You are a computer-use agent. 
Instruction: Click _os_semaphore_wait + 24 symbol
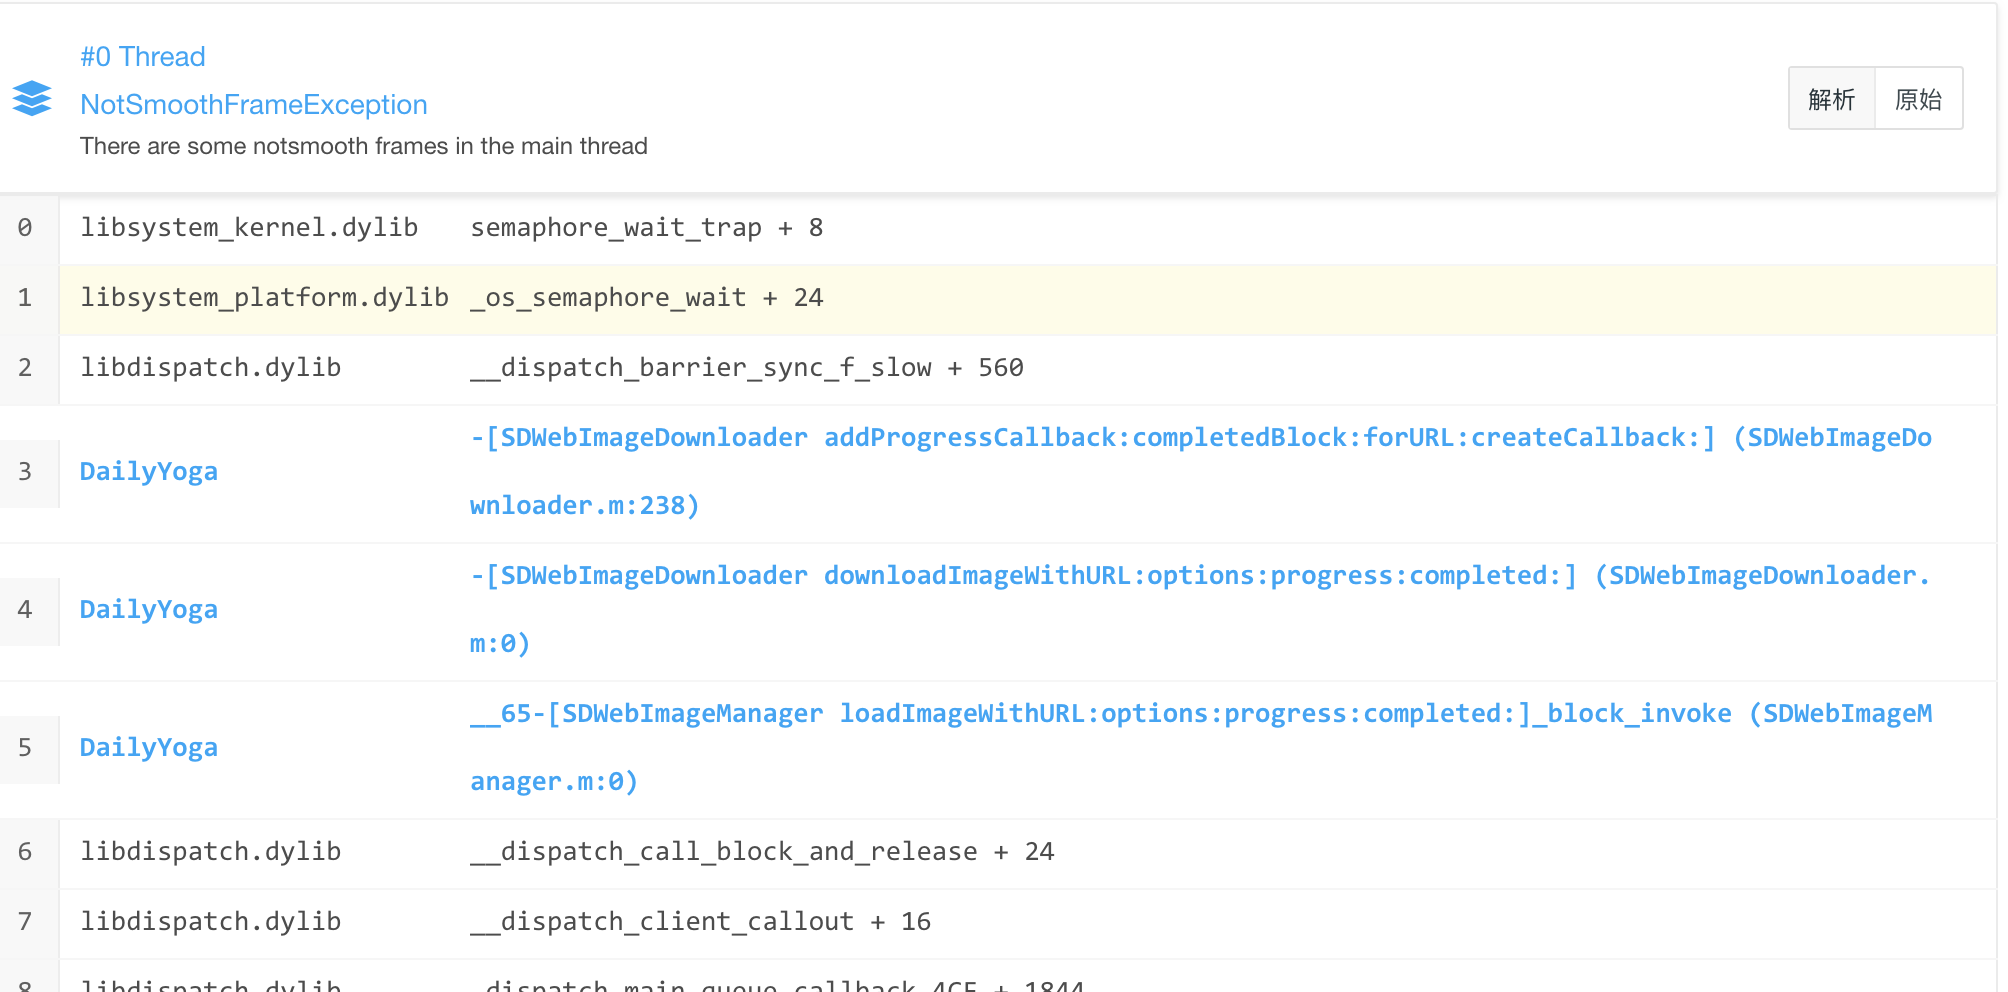647,298
